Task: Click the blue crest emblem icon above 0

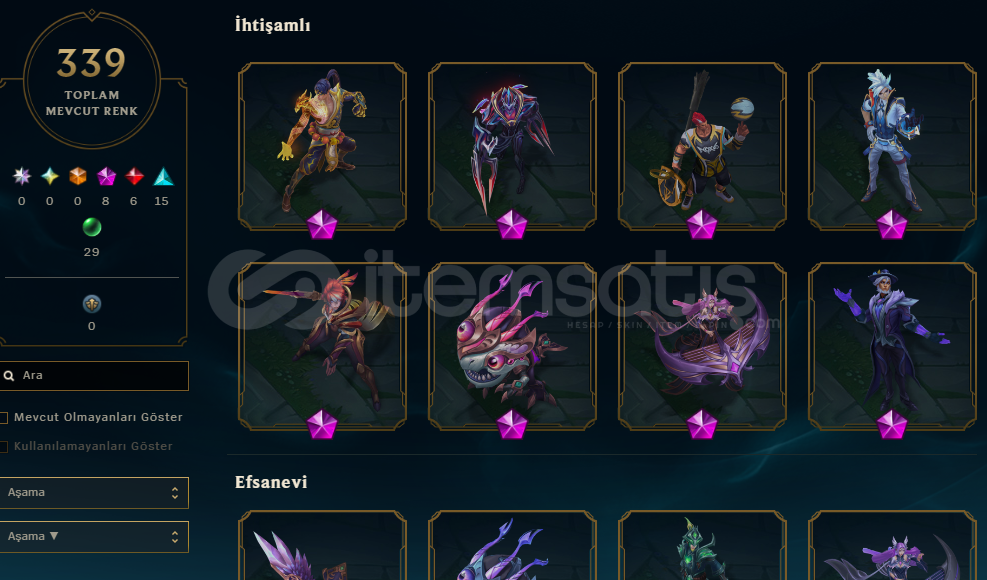Action: [92, 304]
